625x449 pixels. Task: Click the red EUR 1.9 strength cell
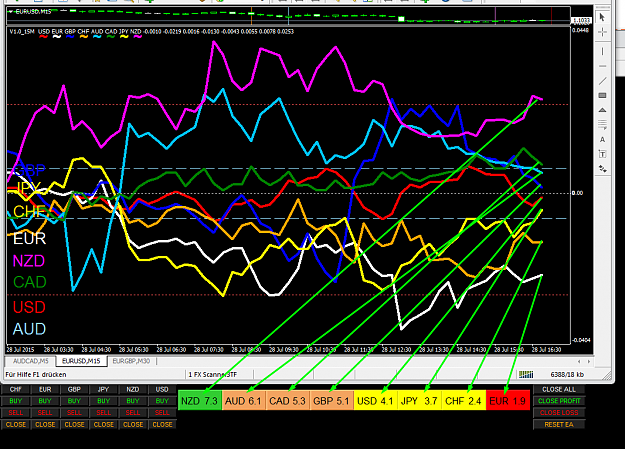pyautogui.click(x=508, y=401)
